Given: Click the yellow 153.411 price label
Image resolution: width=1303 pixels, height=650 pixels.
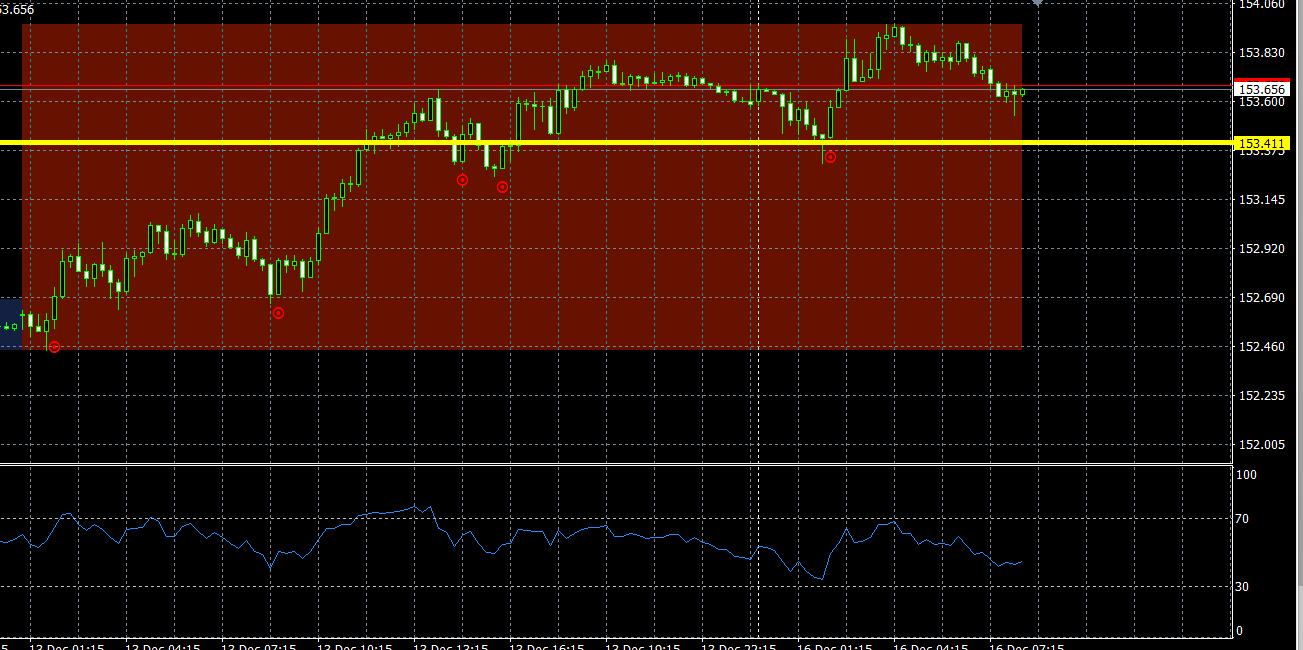Looking at the screenshot, I should pyautogui.click(x=1260, y=144).
